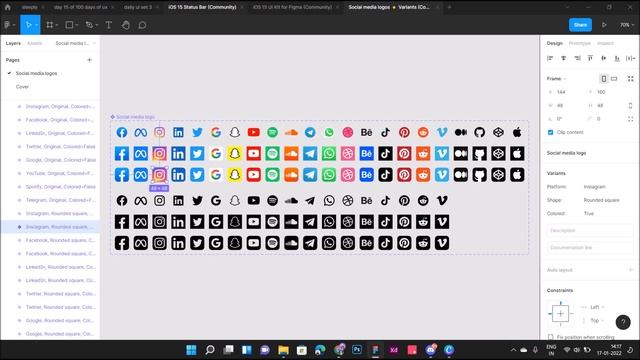Open the Figma main menu dropdown
The width and height of the screenshot is (640, 360).
(x=9, y=25)
